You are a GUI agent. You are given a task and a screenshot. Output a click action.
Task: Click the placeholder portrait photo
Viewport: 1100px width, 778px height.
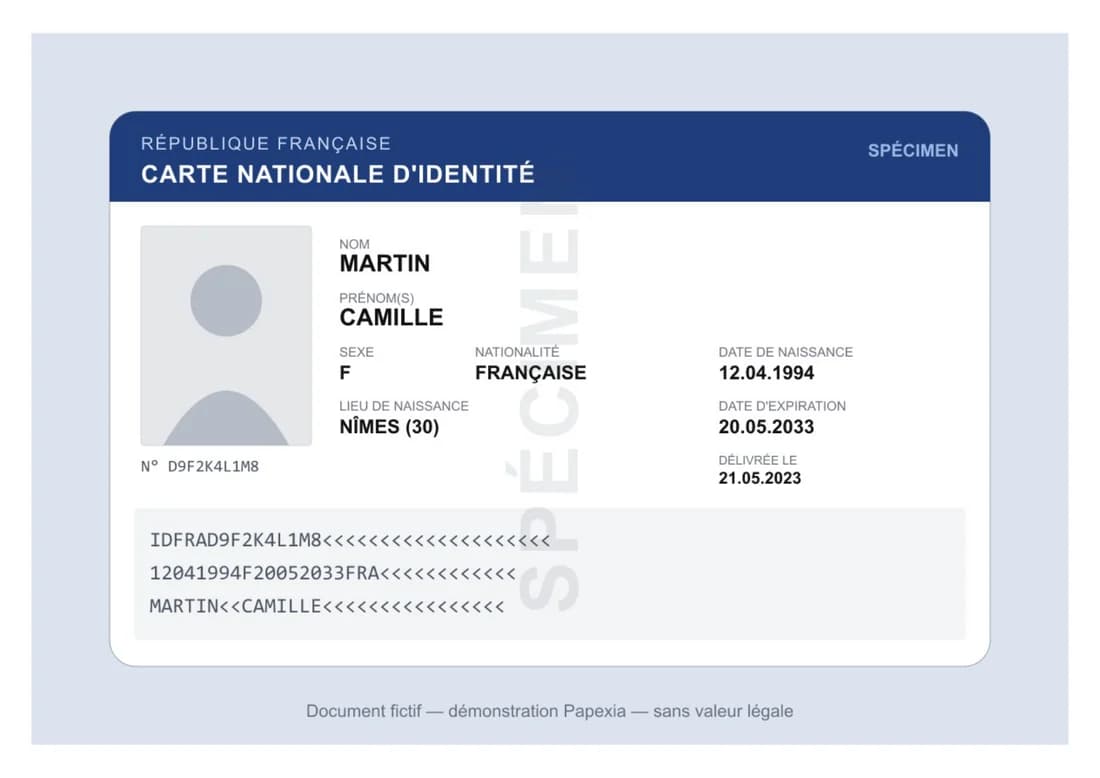click(226, 335)
